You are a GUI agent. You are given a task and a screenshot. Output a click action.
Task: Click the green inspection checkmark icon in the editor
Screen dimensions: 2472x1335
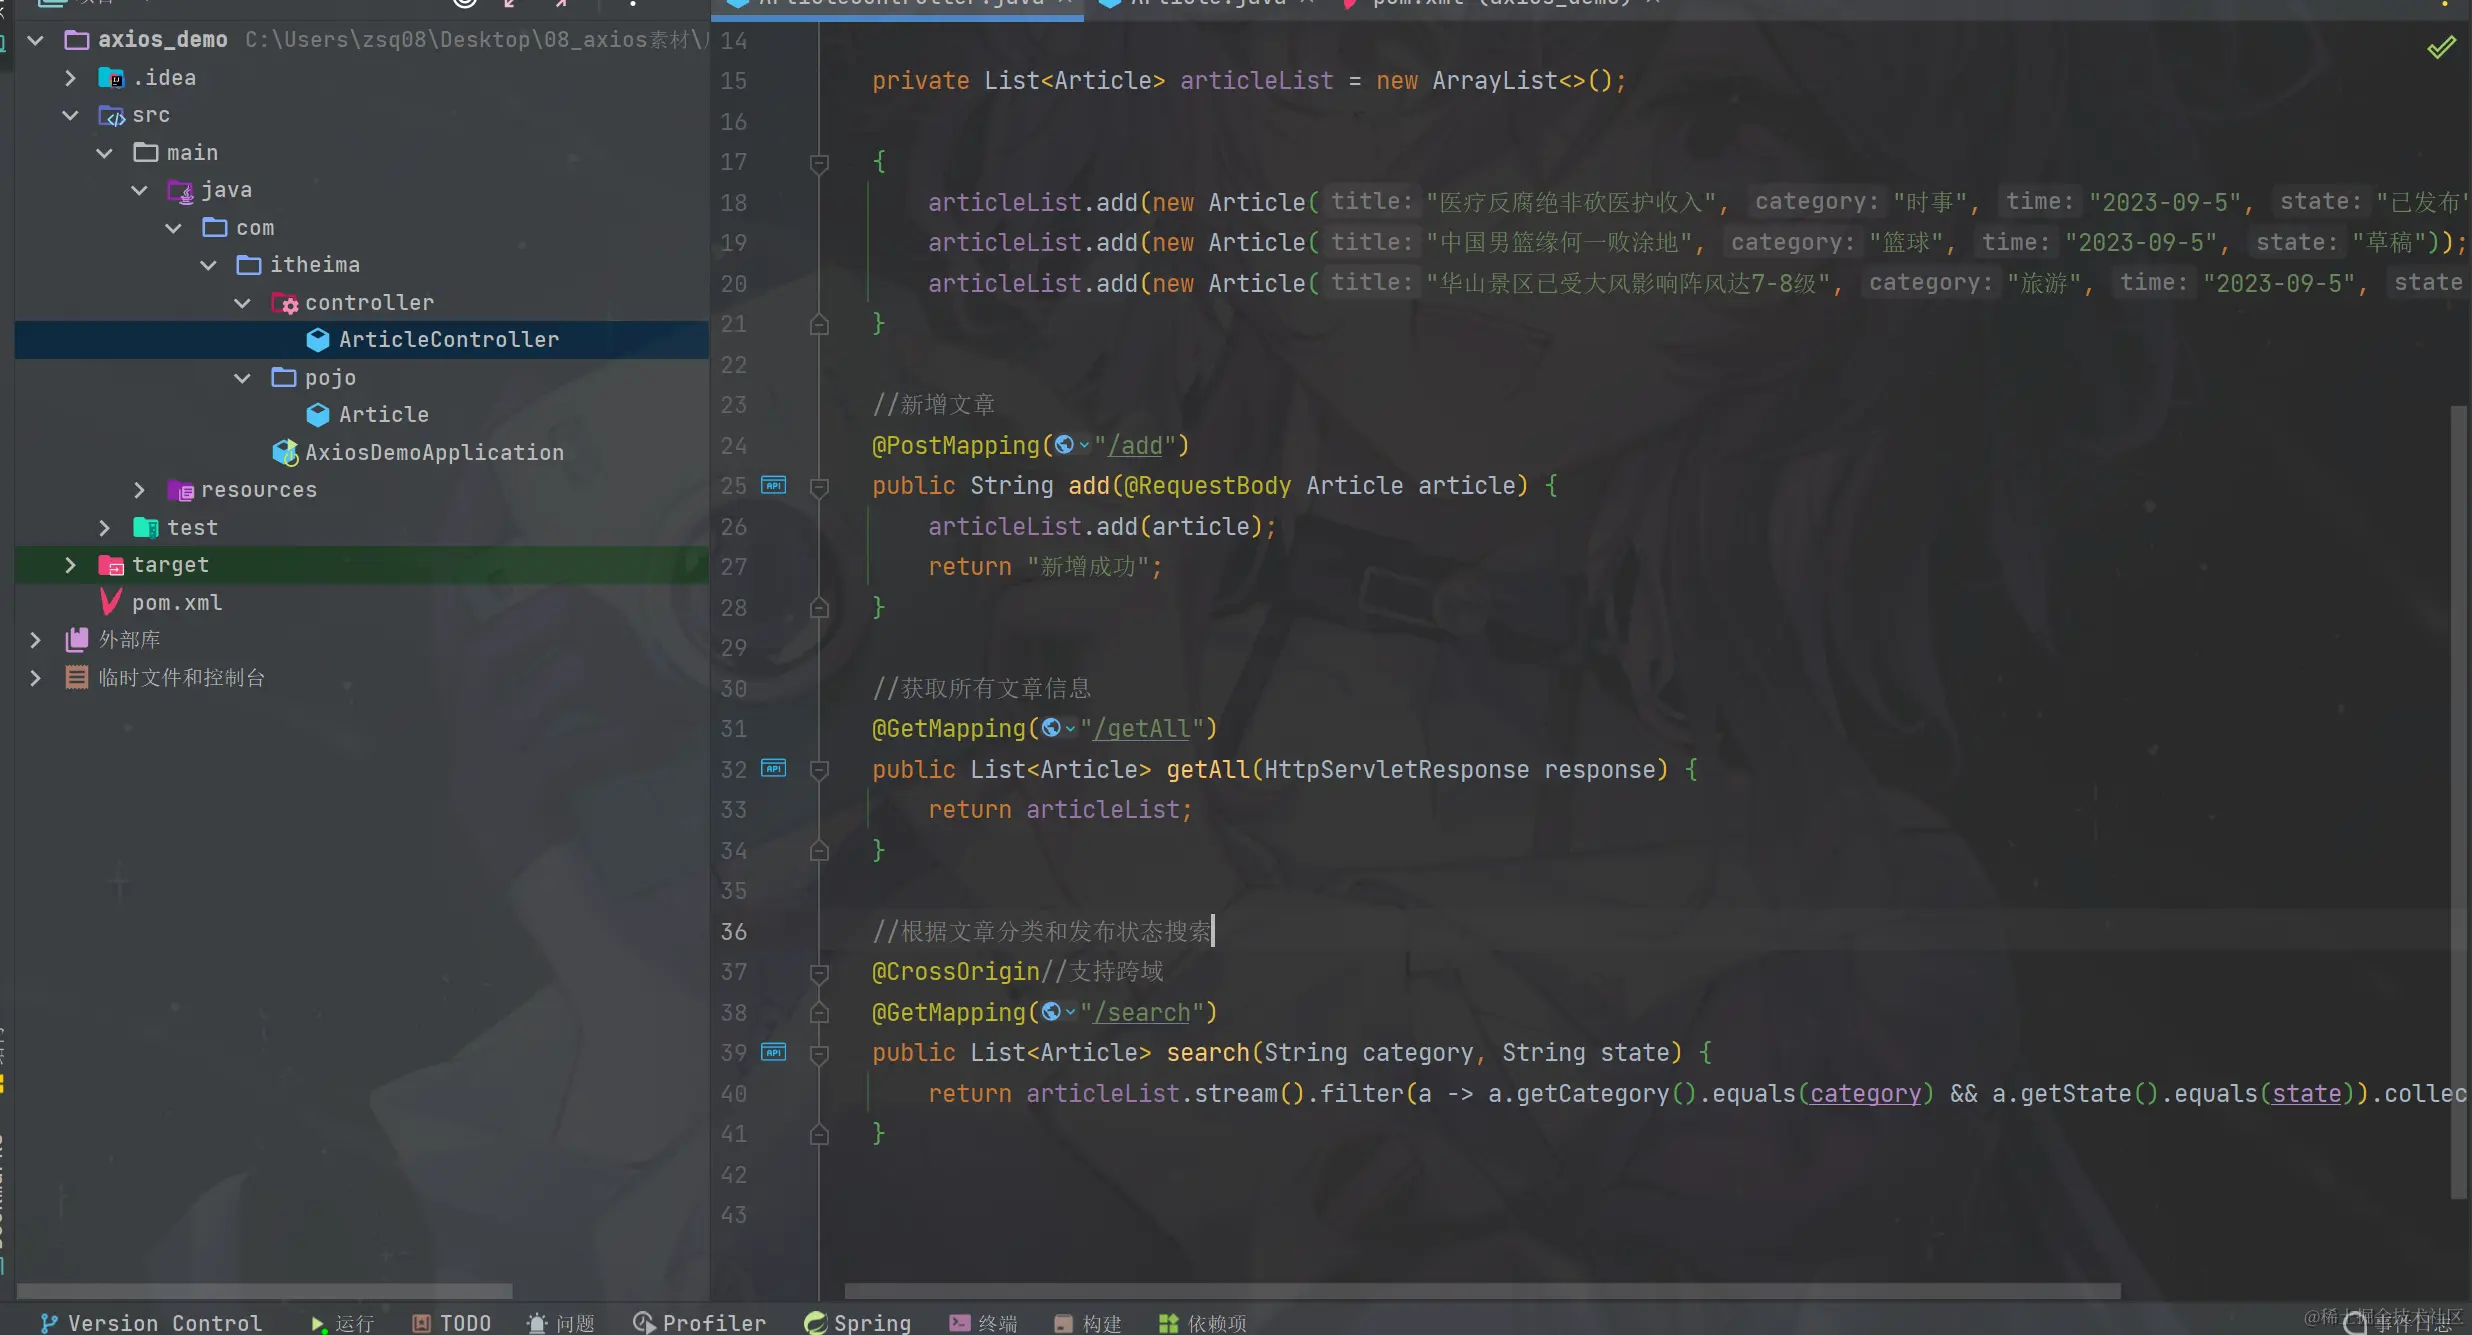pyautogui.click(x=2441, y=47)
